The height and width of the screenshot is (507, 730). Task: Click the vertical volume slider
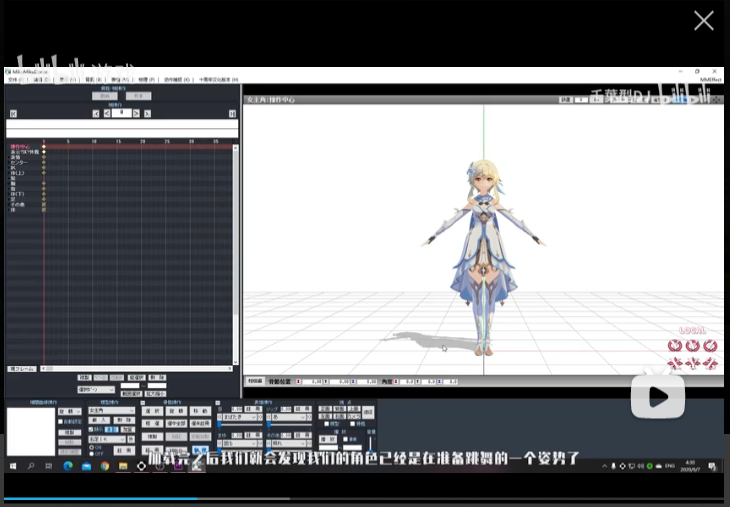click(x=371, y=443)
